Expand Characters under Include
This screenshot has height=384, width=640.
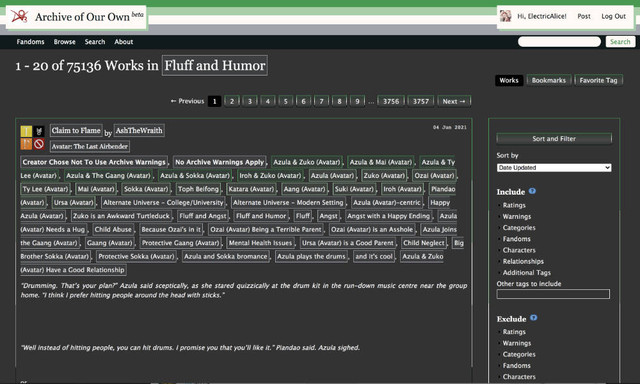coord(518,250)
